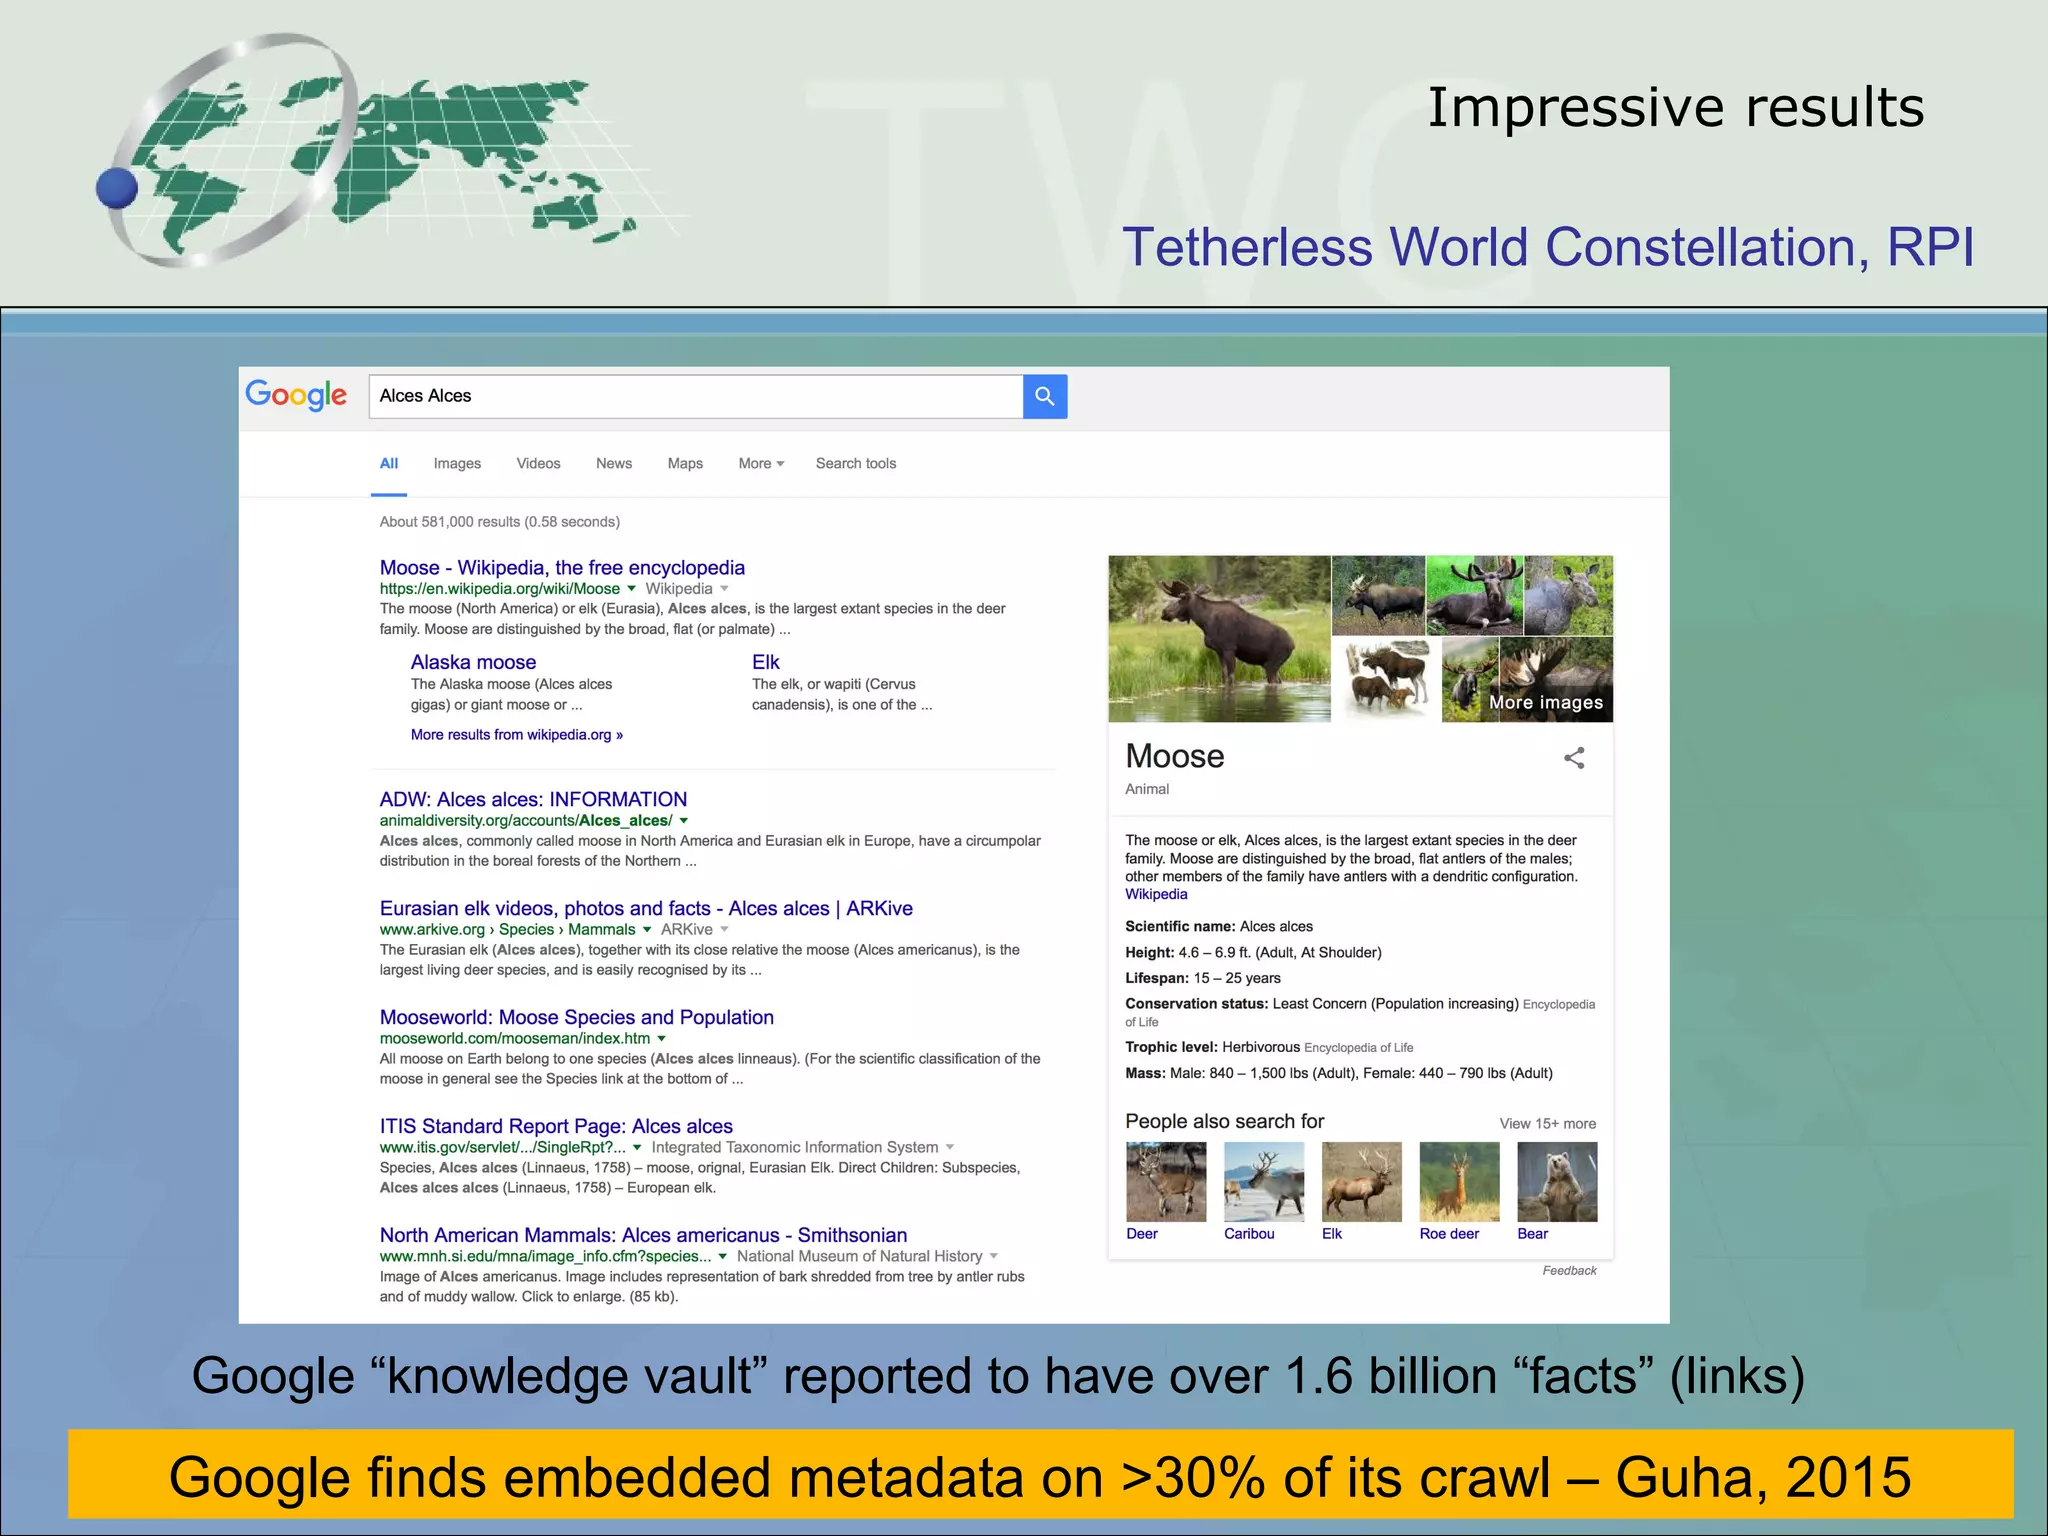Switch to the Videos tab
2048x1536 pixels.
(x=538, y=464)
